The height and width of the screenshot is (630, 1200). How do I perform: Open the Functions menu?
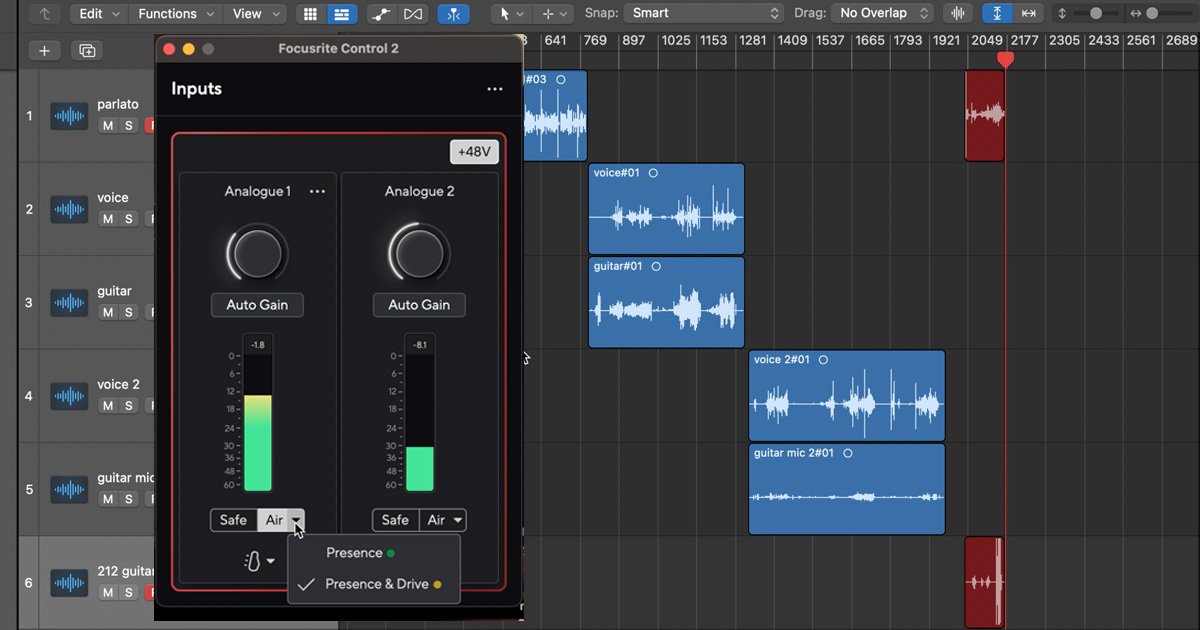(176, 14)
